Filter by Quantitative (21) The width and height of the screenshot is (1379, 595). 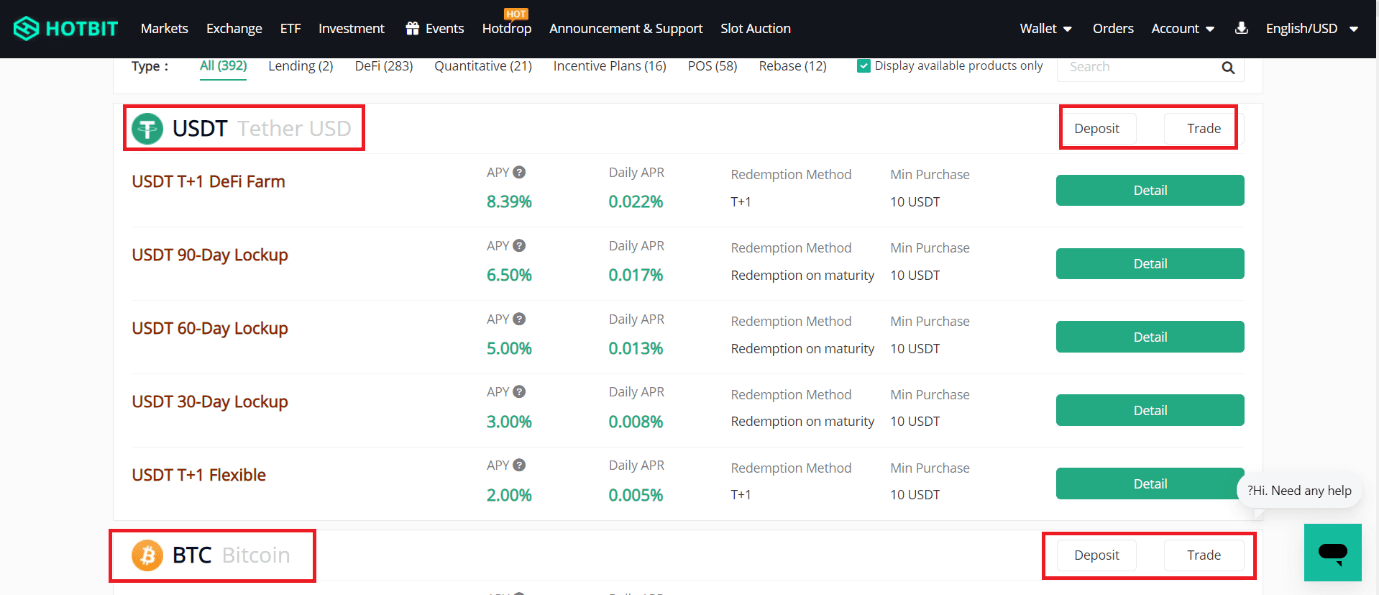pos(483,66)
